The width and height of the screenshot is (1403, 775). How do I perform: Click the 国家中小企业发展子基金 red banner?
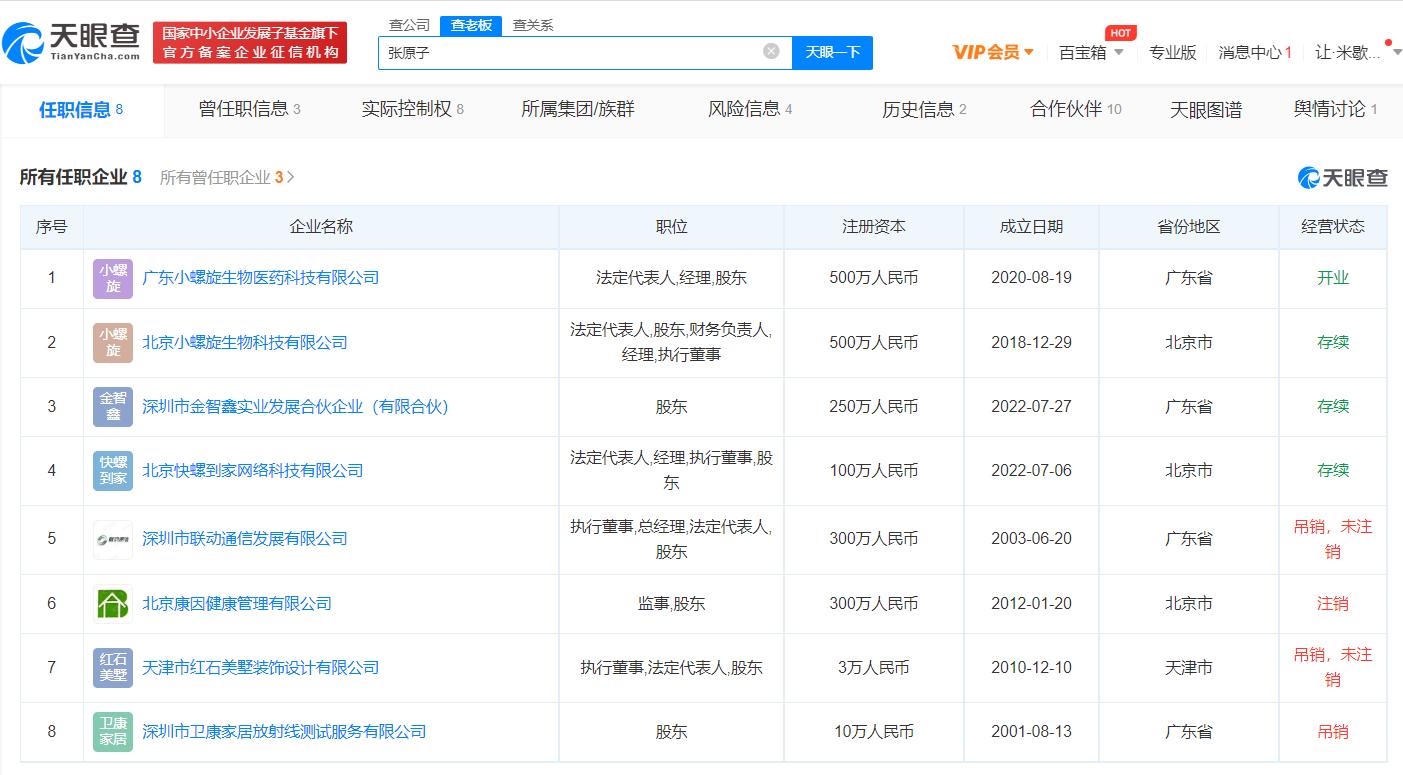tap(250, 43)
